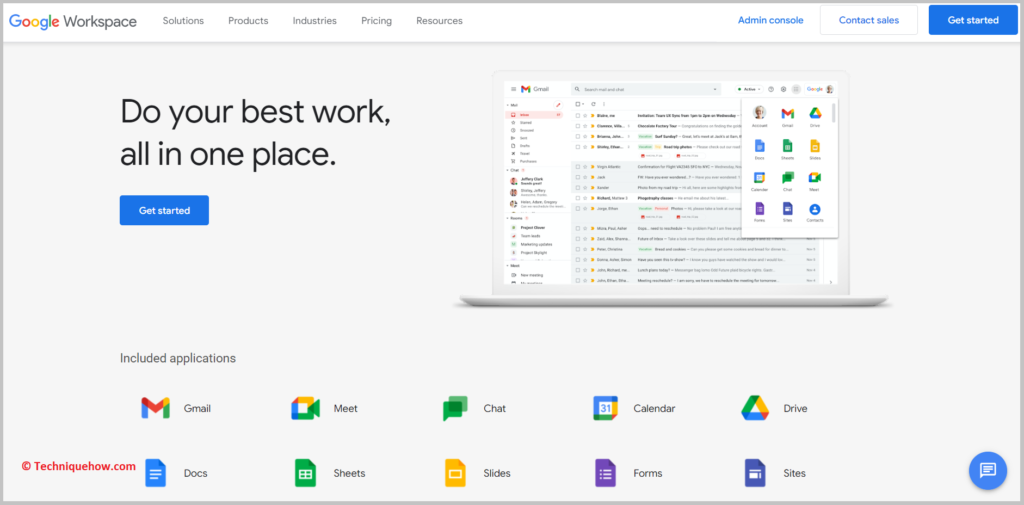Select the Sheets icon under Included applications

(305, 473)
